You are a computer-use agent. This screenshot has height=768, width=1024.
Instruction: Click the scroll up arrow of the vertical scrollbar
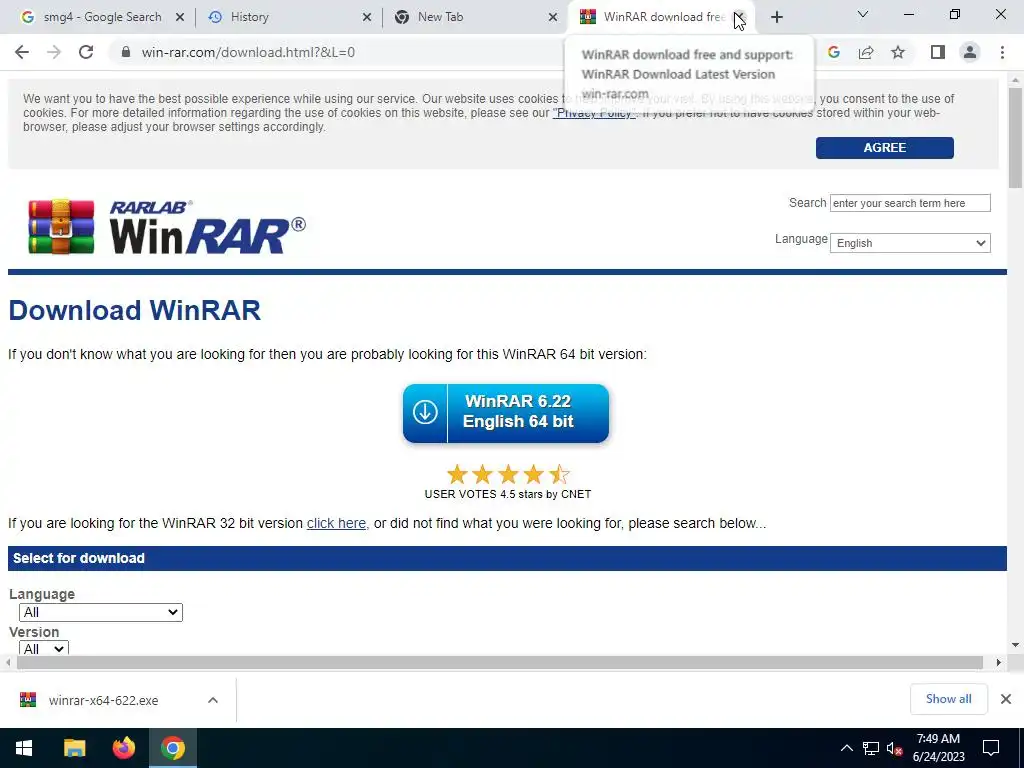(x=1016, y=80)
